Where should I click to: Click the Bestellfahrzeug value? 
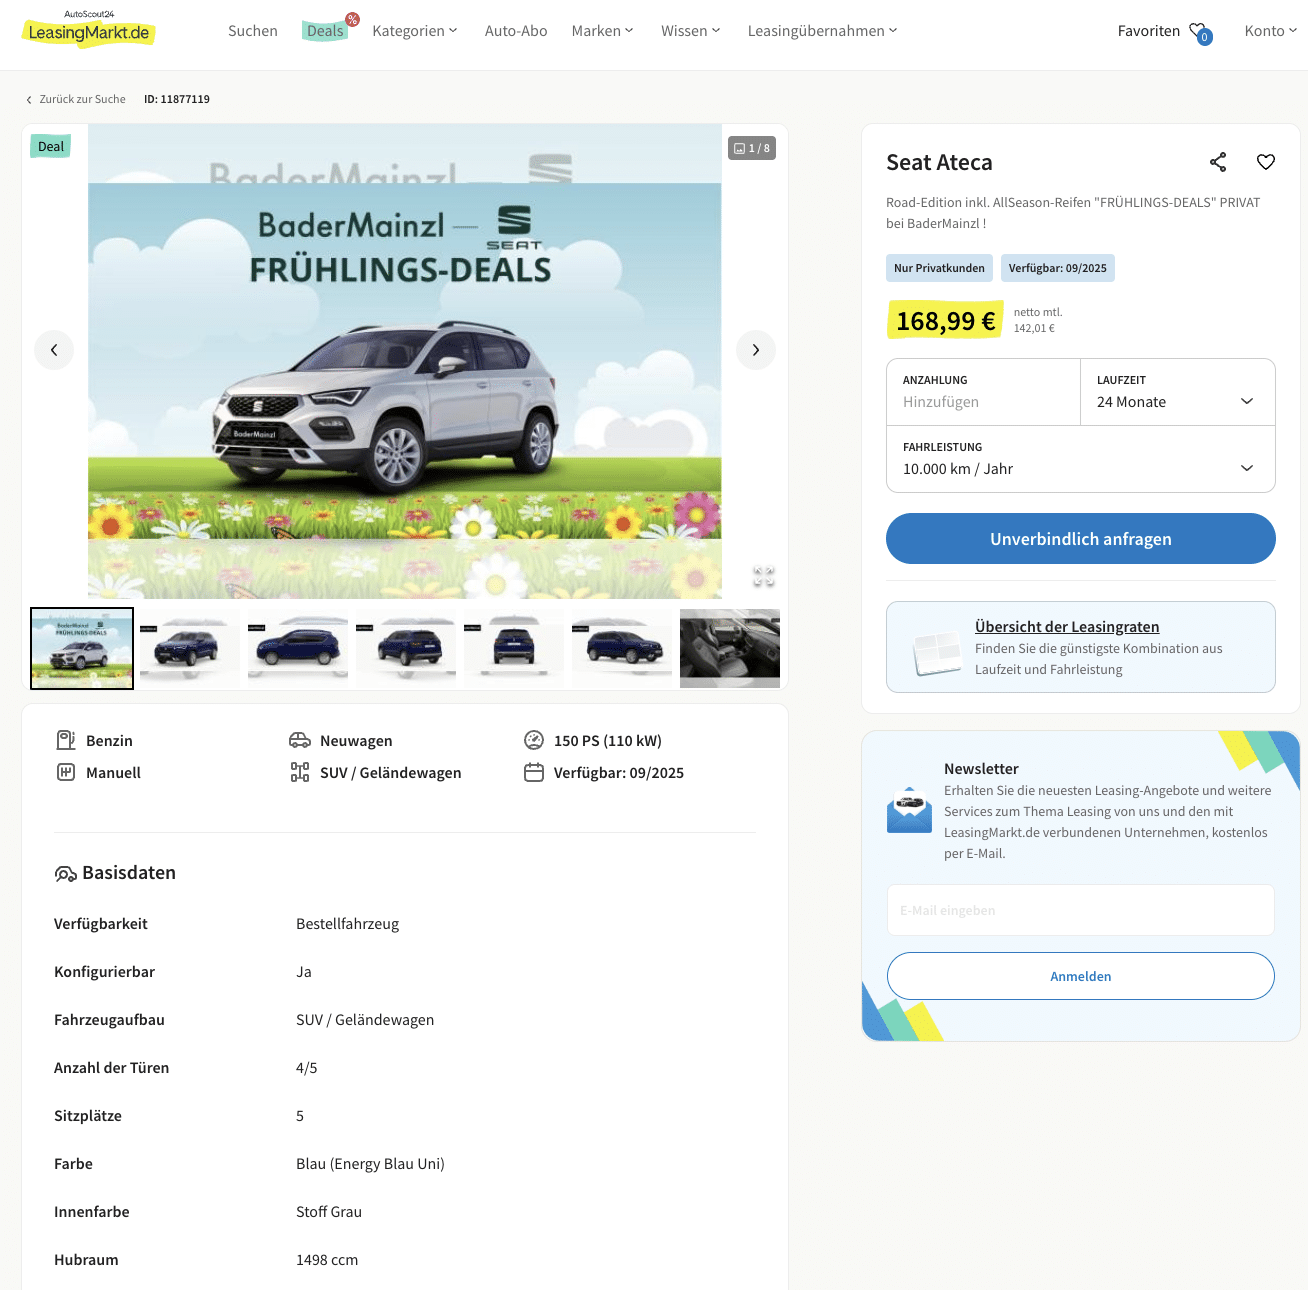tap(347, 924)
